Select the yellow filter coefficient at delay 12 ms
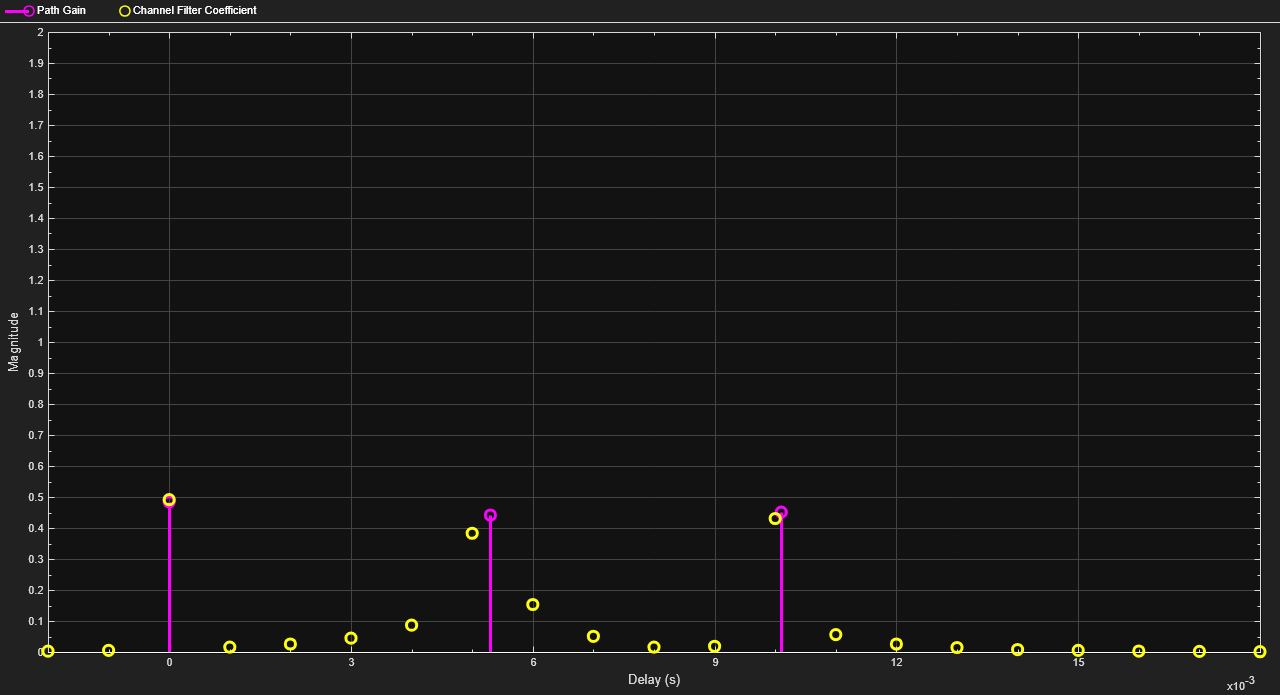Image resolution: width=1280 pixels, height=695 pixels. [x=896, y=644]
